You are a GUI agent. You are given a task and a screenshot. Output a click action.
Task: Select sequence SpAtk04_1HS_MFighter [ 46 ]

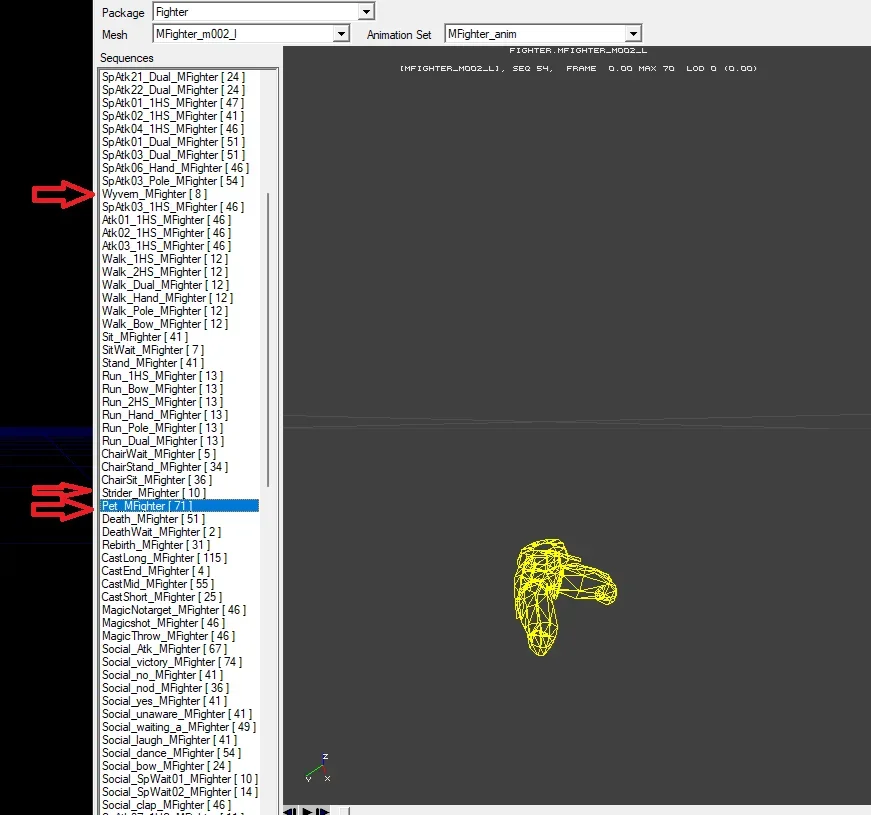click(x=173, y=129)
